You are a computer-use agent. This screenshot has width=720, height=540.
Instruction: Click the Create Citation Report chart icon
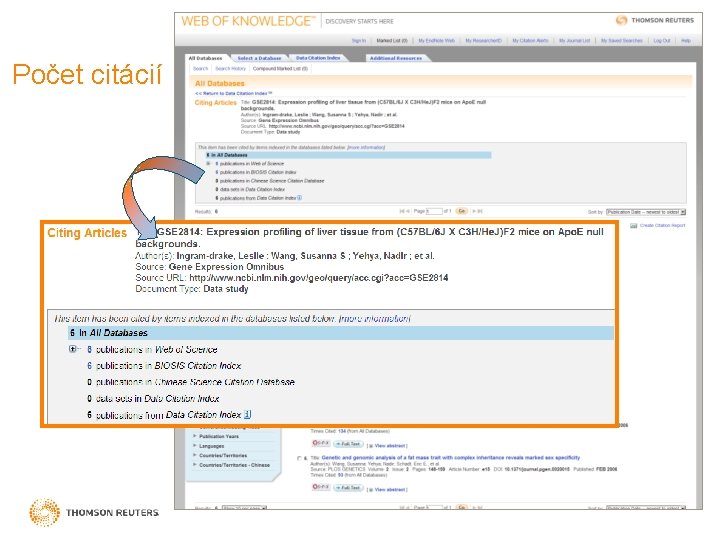[x=634, y=225]
